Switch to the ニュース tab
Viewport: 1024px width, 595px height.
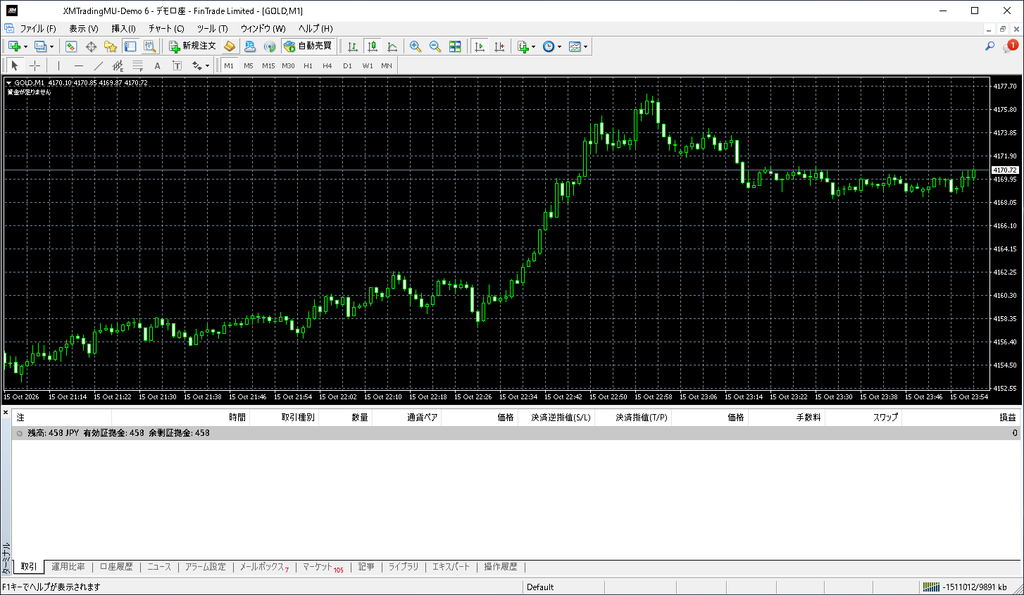(x=159, y=567)
